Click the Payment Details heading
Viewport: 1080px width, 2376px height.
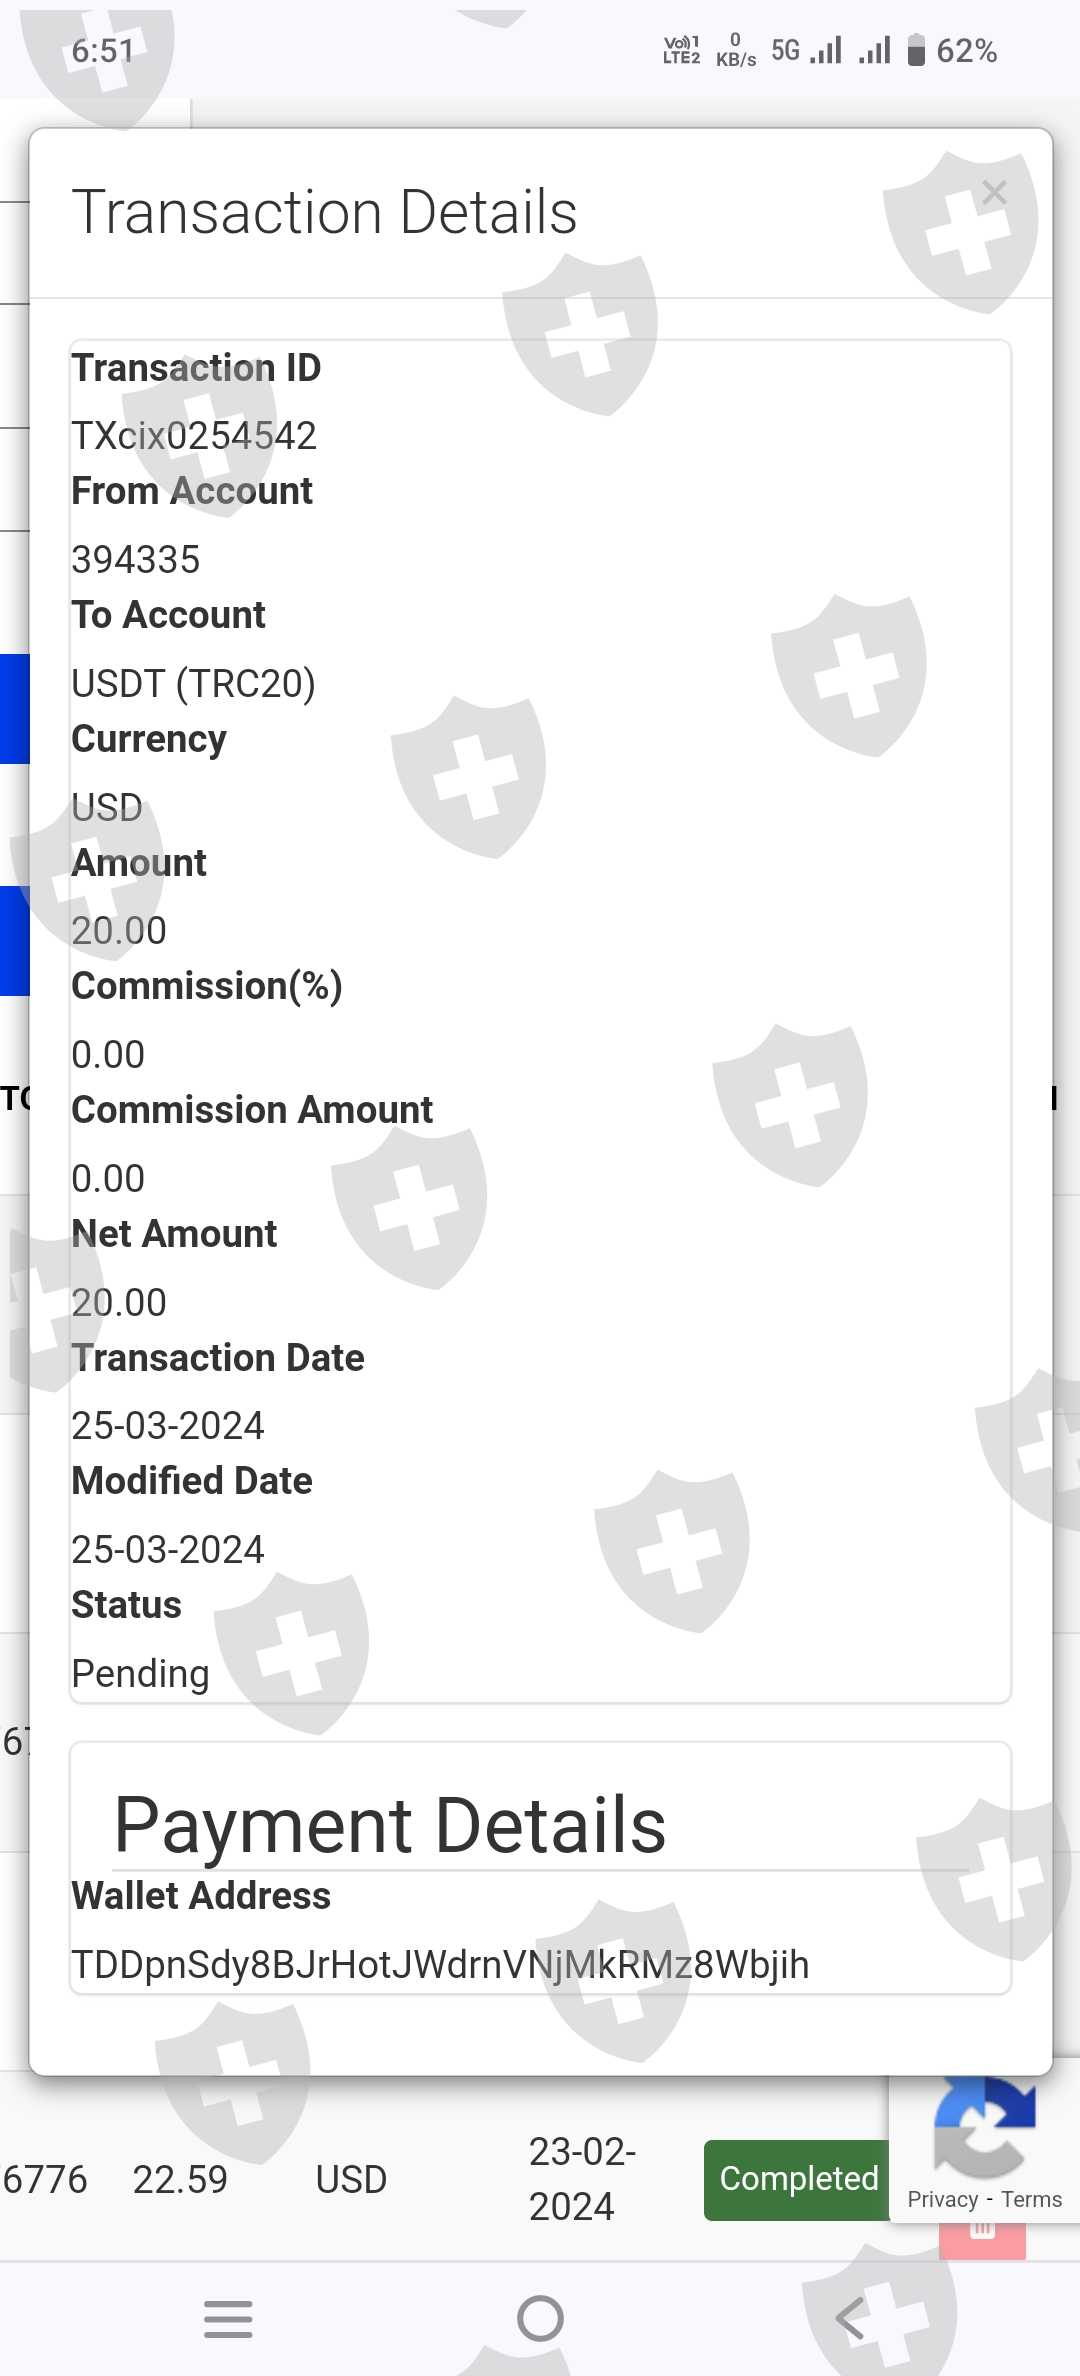pos(390,1825)
